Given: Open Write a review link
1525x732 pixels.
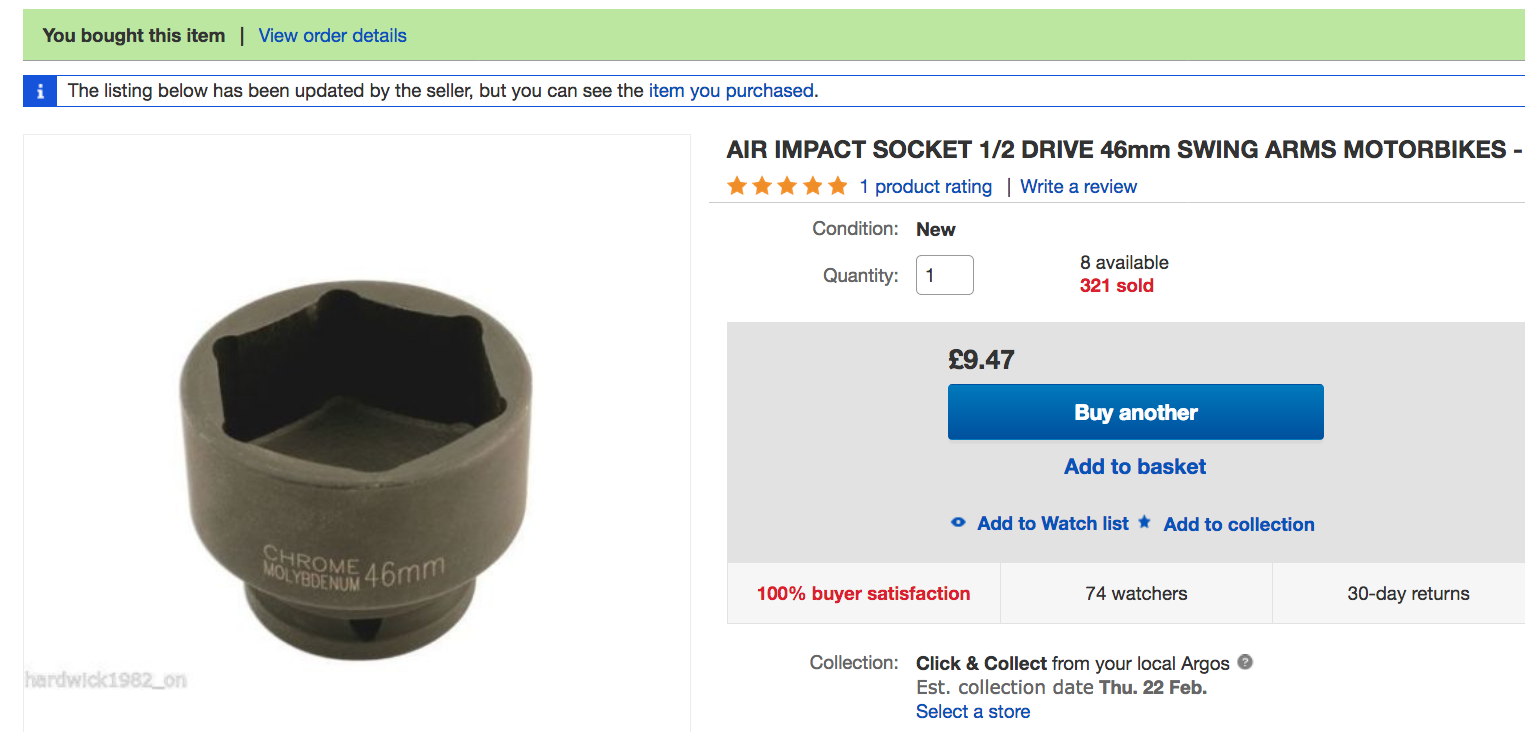Looking at the screenshot, I should [1078, 187].
